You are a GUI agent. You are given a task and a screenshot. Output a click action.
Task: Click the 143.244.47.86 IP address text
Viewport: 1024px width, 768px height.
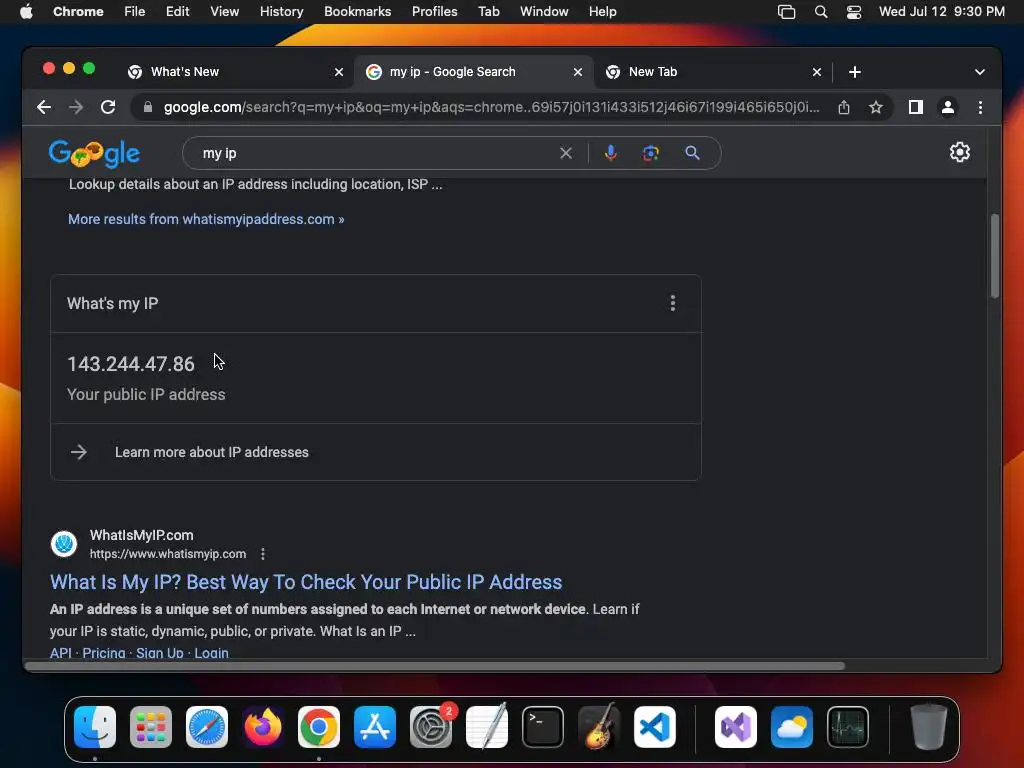pos(131,364)
